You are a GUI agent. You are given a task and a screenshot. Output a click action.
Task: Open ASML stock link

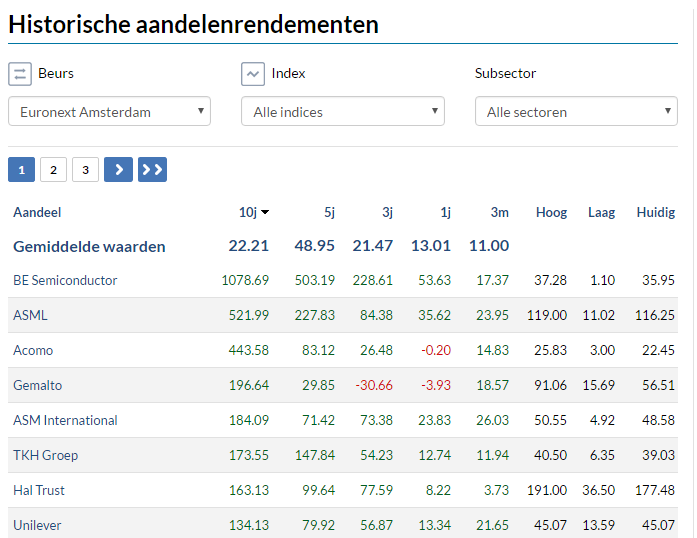[30, 315]
